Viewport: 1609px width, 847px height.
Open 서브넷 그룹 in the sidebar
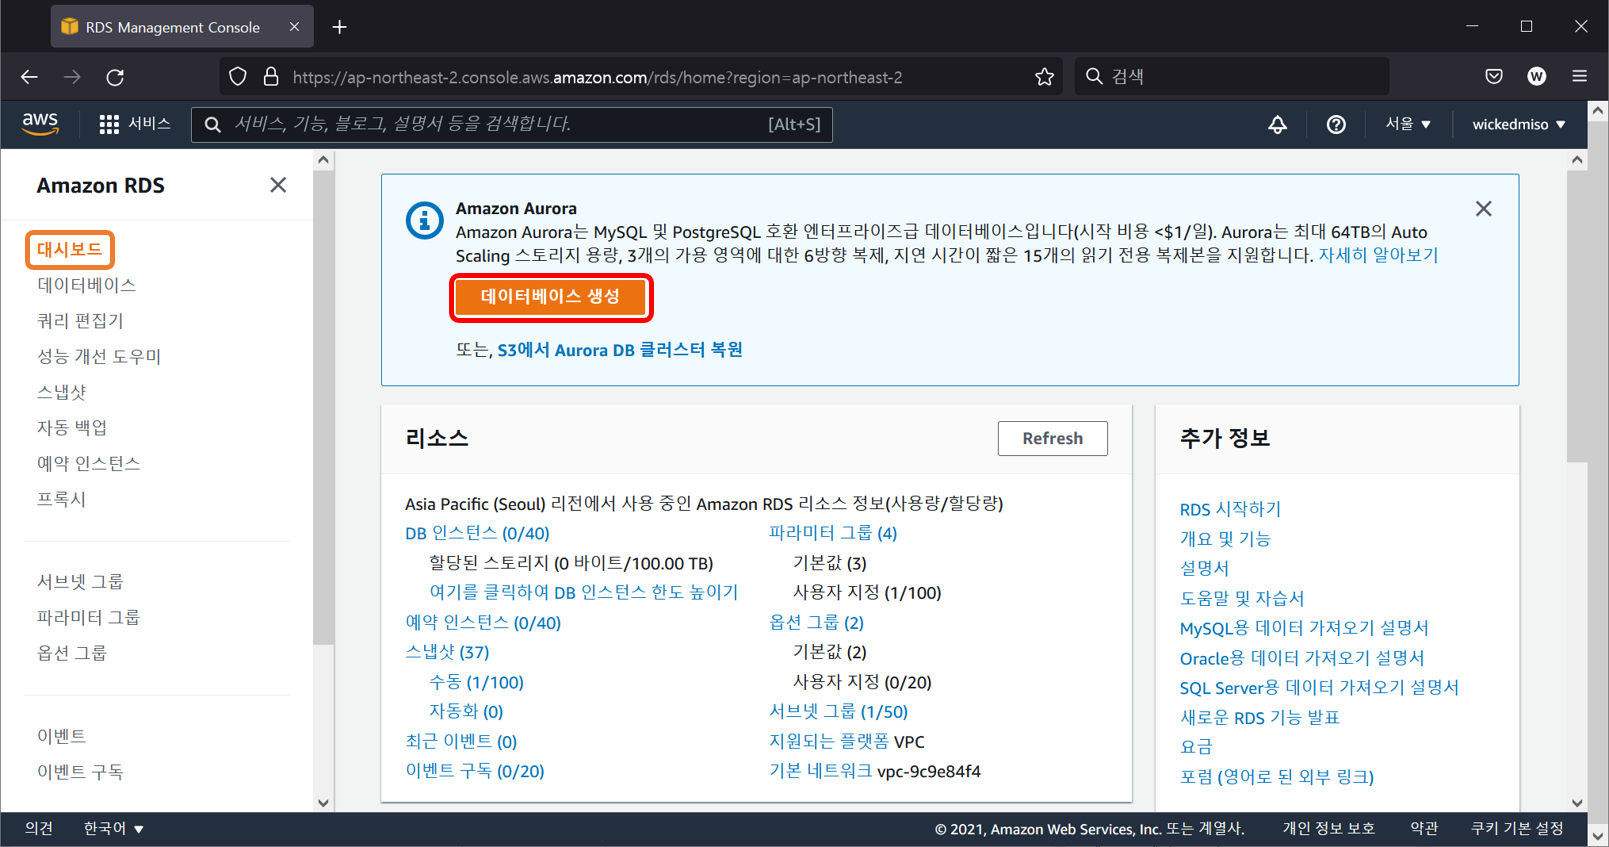pyautogui.click(x=80, y=581)
